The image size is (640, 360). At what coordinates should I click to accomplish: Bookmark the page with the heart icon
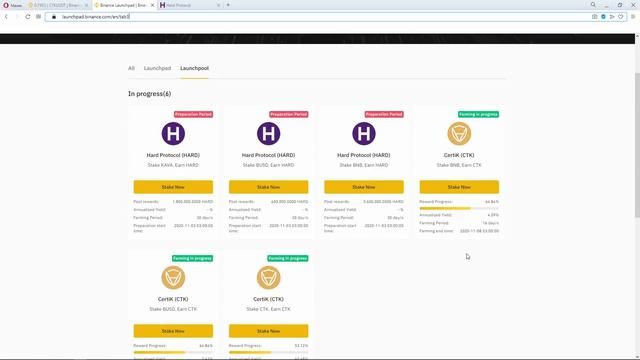click(x=620, y=17)
